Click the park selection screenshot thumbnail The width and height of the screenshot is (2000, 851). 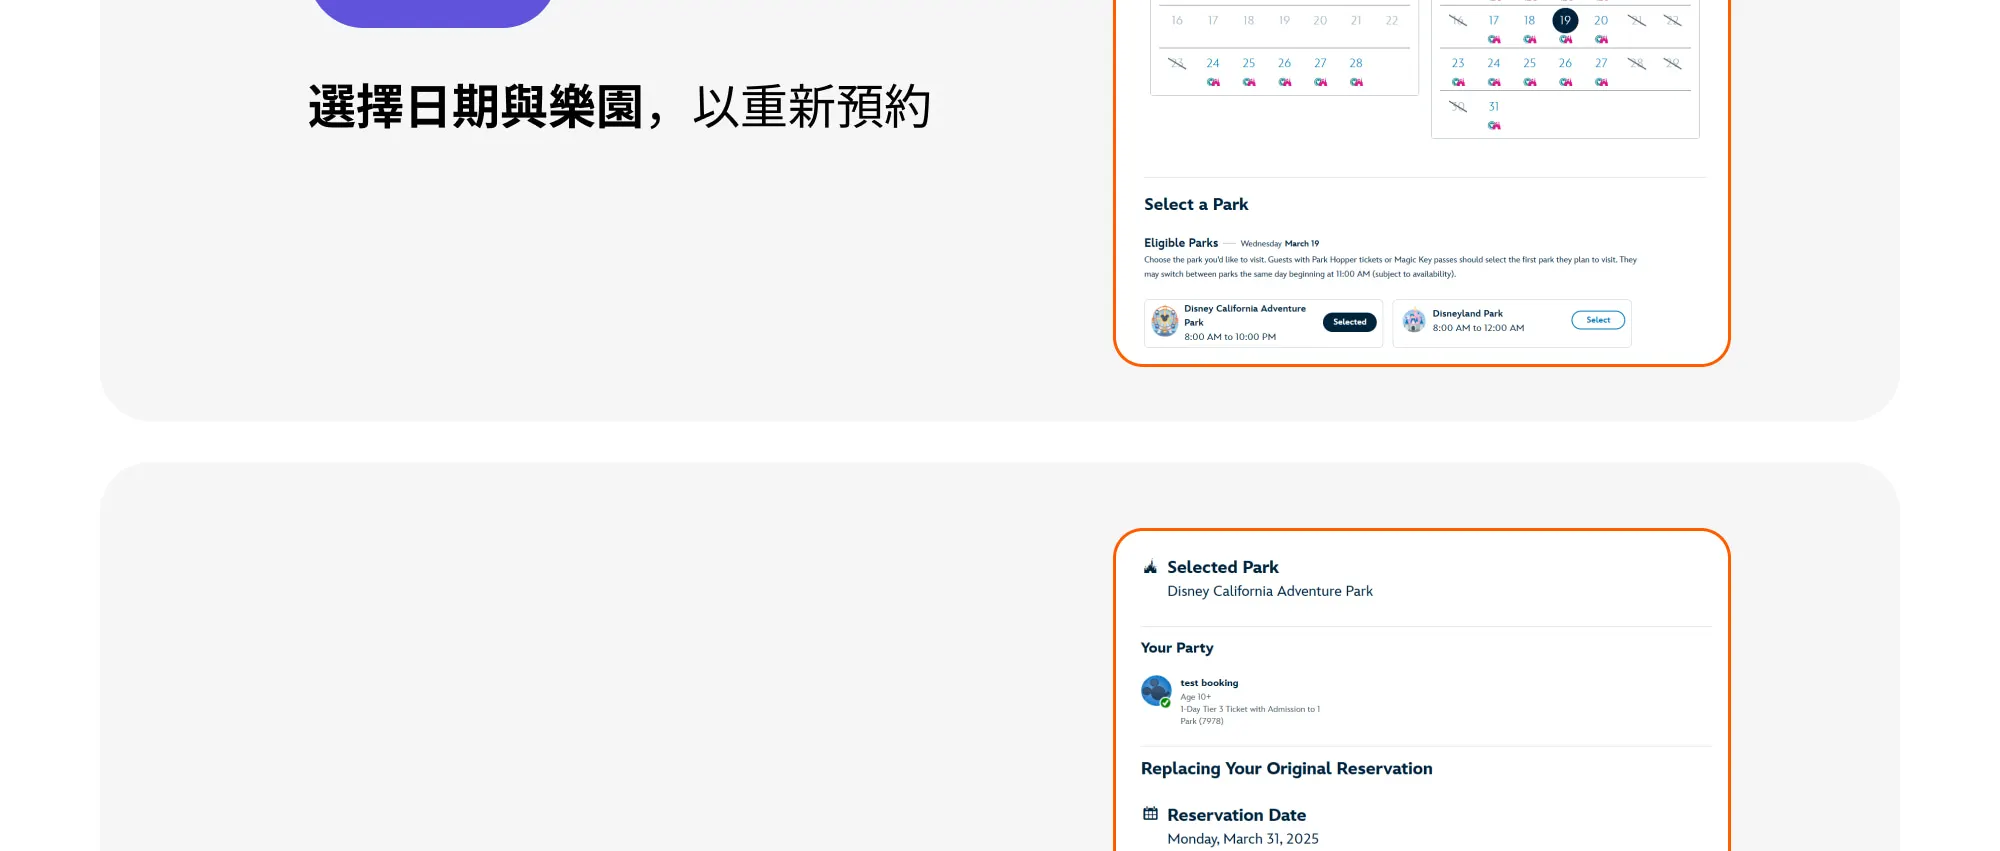click(x=1422, y=182)
